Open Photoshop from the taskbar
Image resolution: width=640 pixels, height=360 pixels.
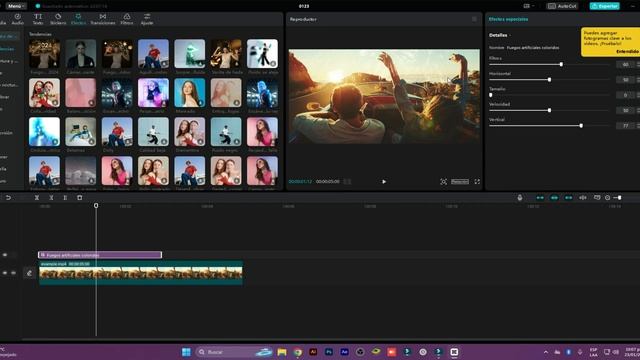329,352
